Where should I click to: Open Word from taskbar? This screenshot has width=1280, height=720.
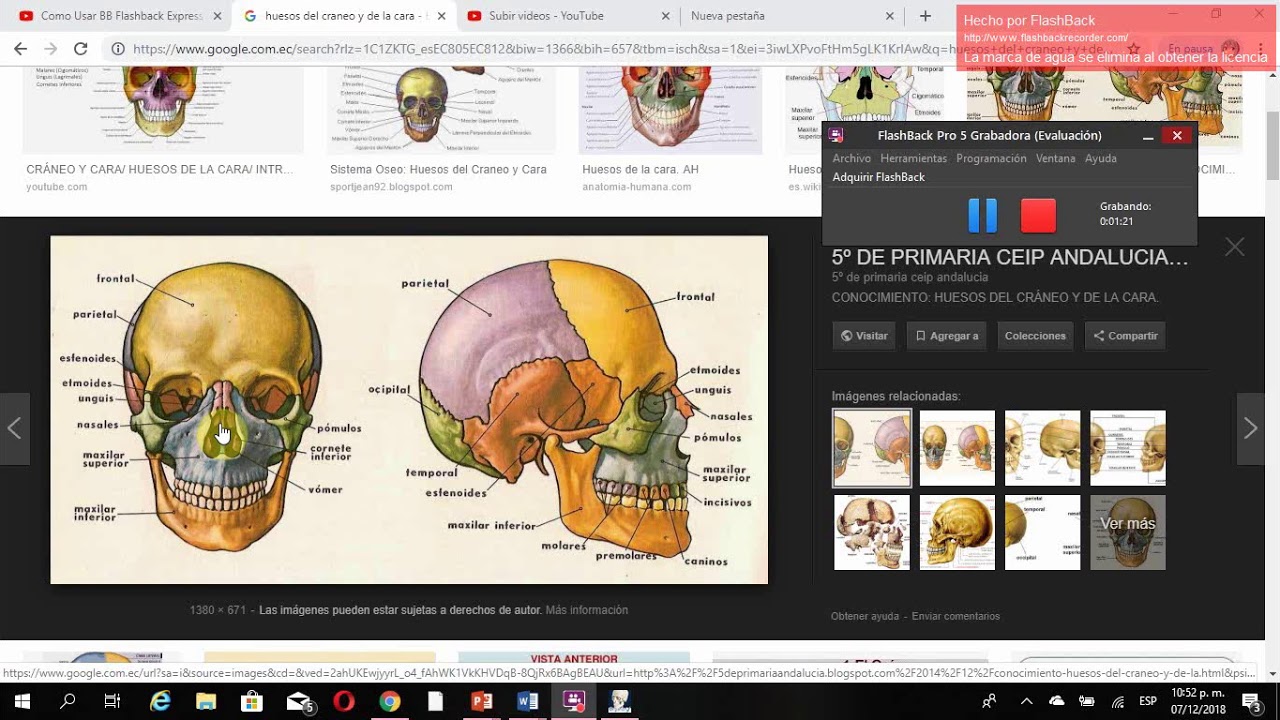point(528,701)
